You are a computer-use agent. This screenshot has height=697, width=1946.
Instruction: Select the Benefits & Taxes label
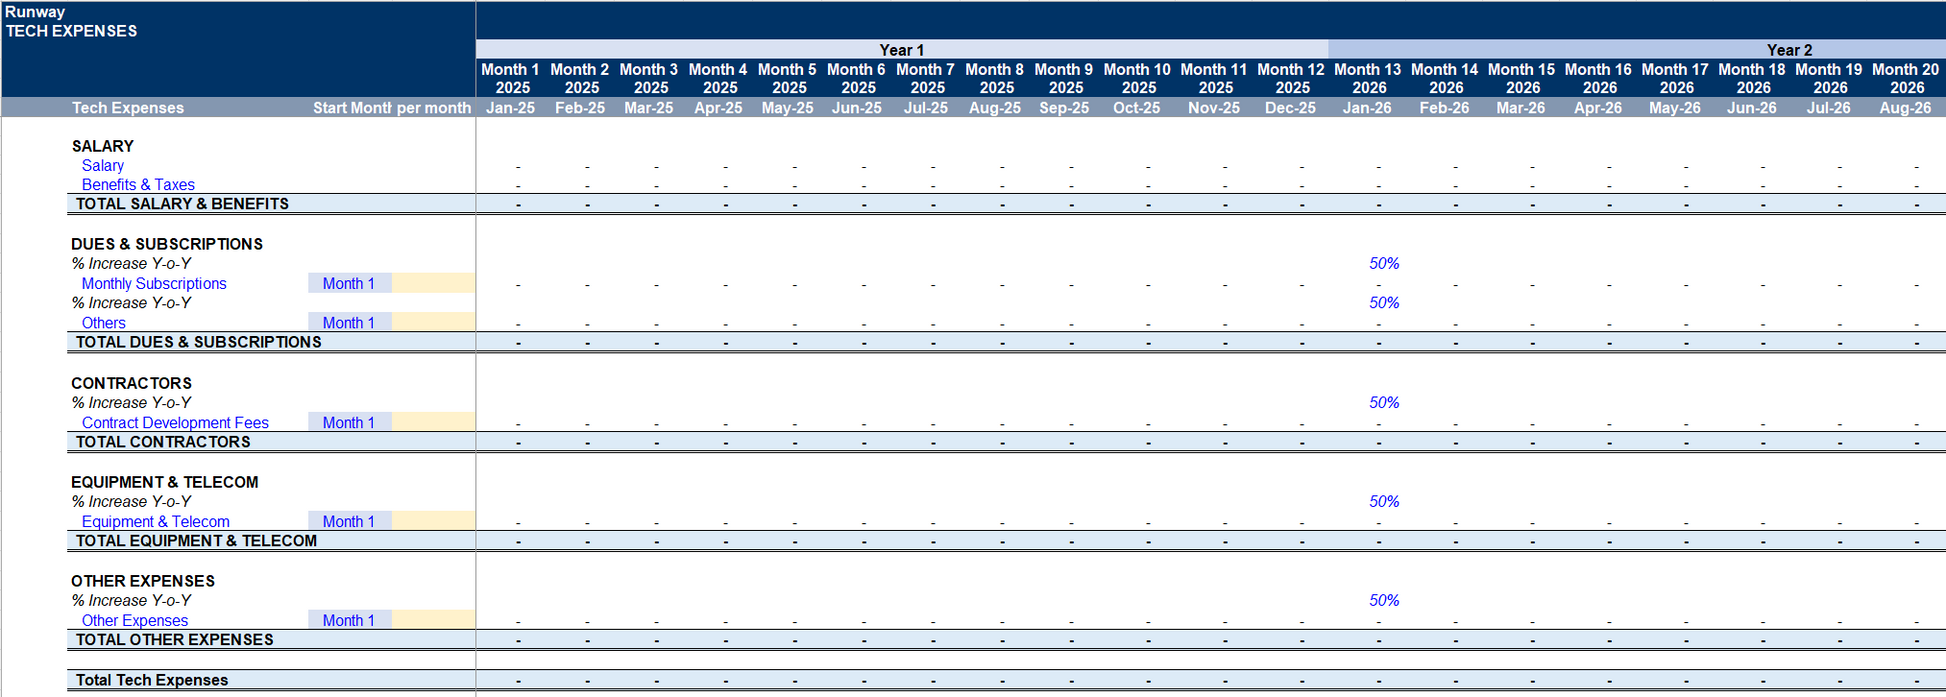138,185
